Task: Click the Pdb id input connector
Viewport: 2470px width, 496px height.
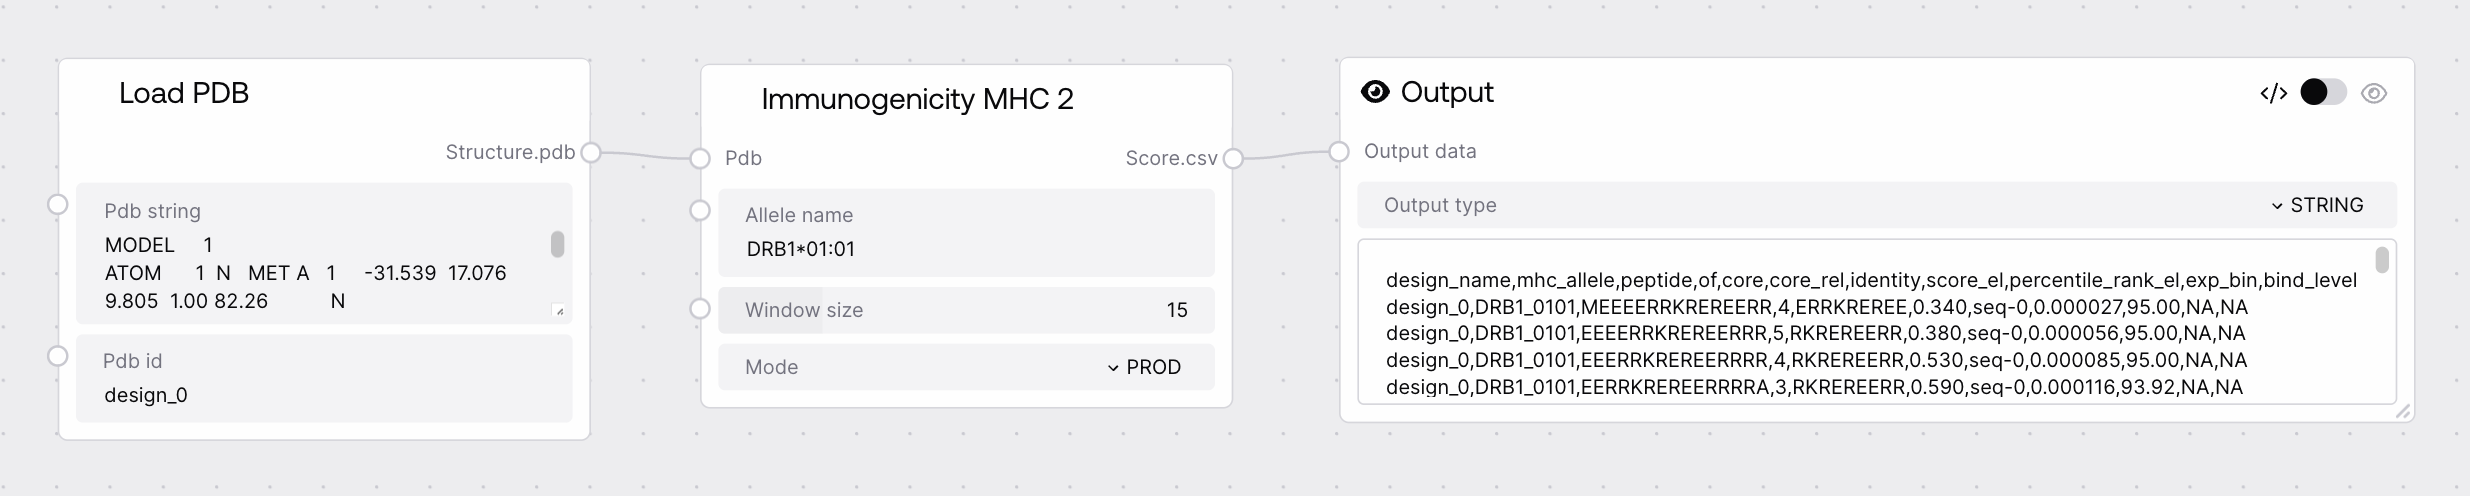Action: 58,356
